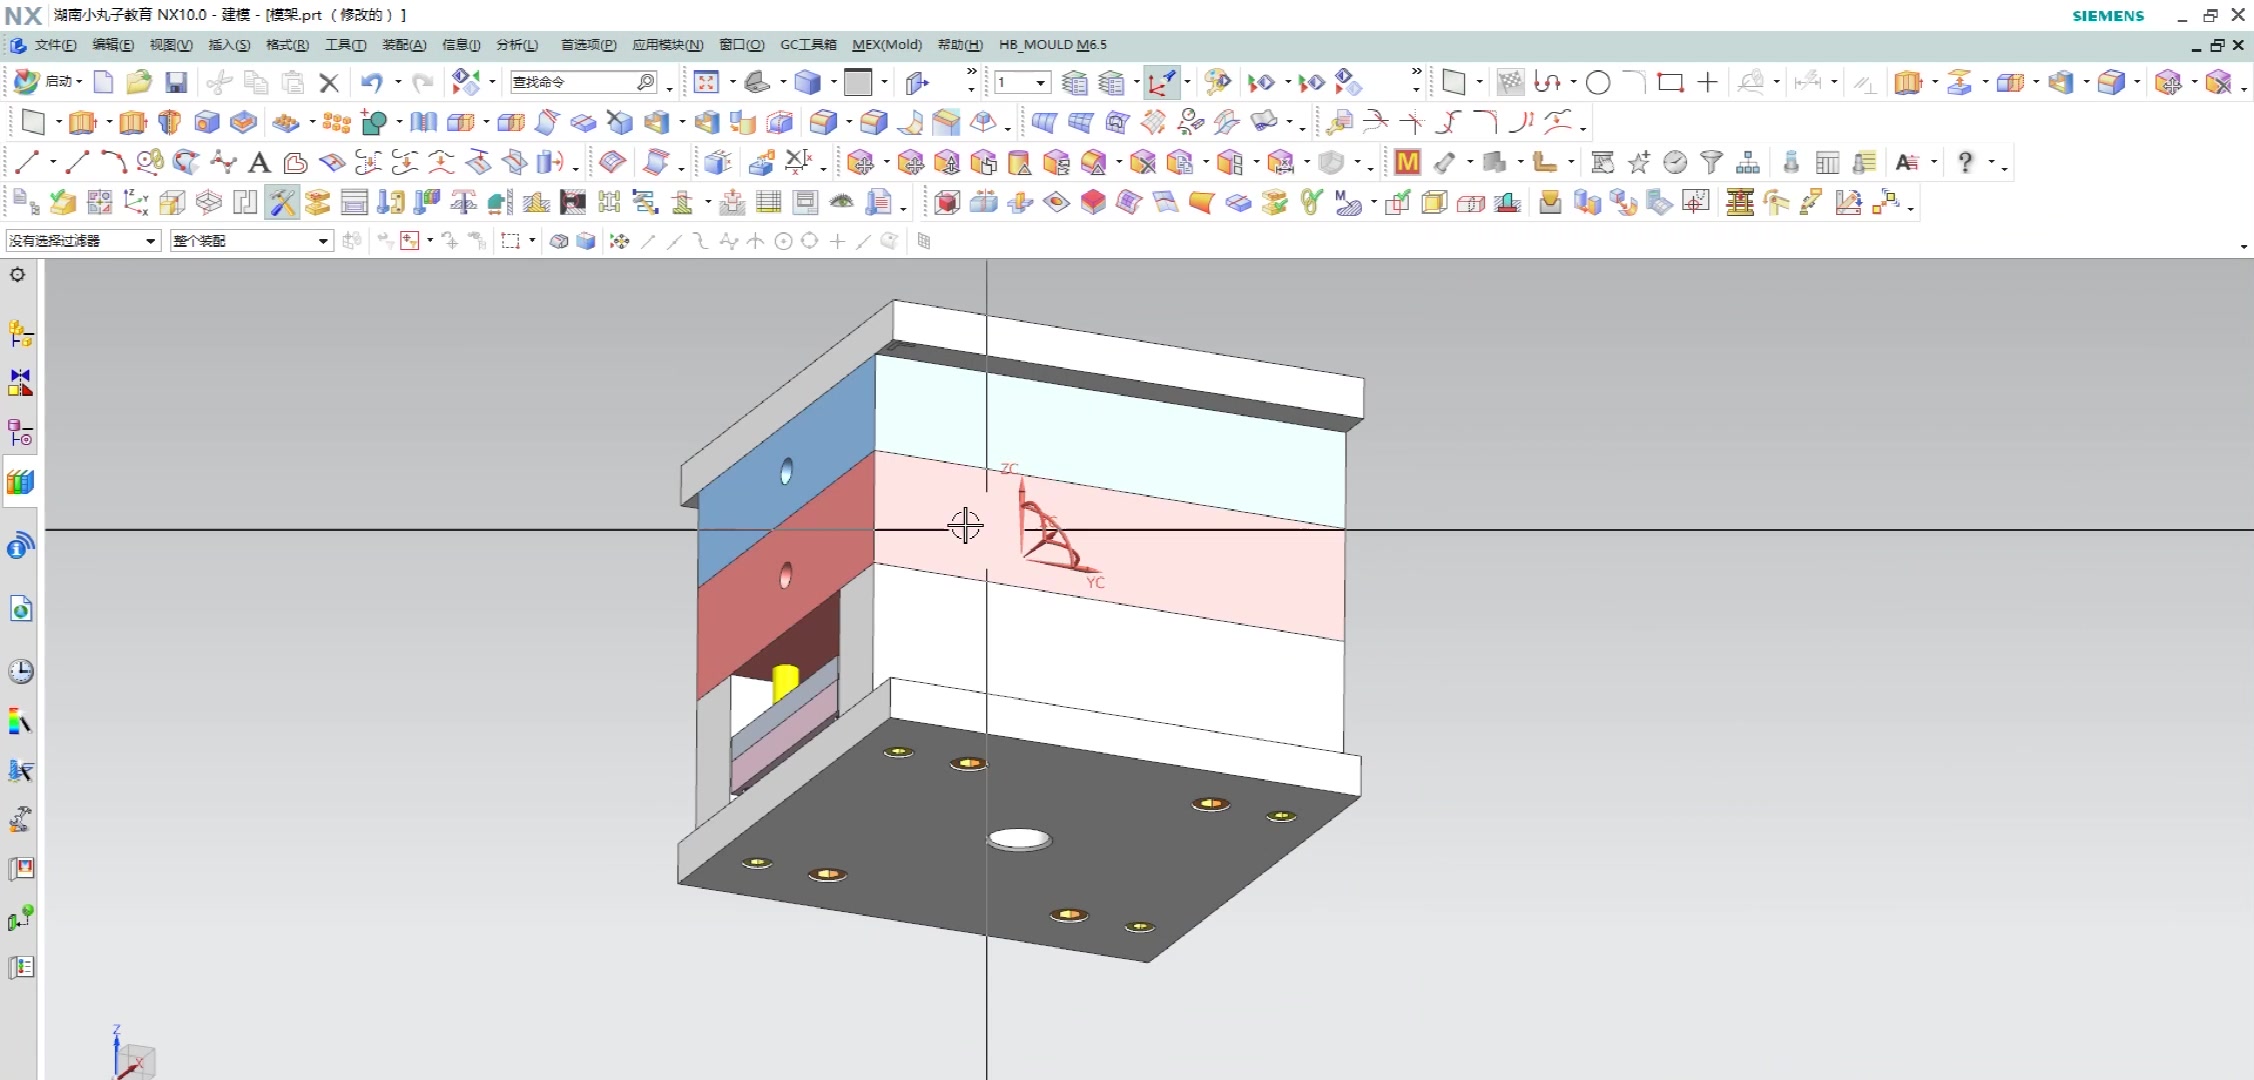Select the blue plate side face with hole
This screenshot has height=1080, width=2254.
787,470
